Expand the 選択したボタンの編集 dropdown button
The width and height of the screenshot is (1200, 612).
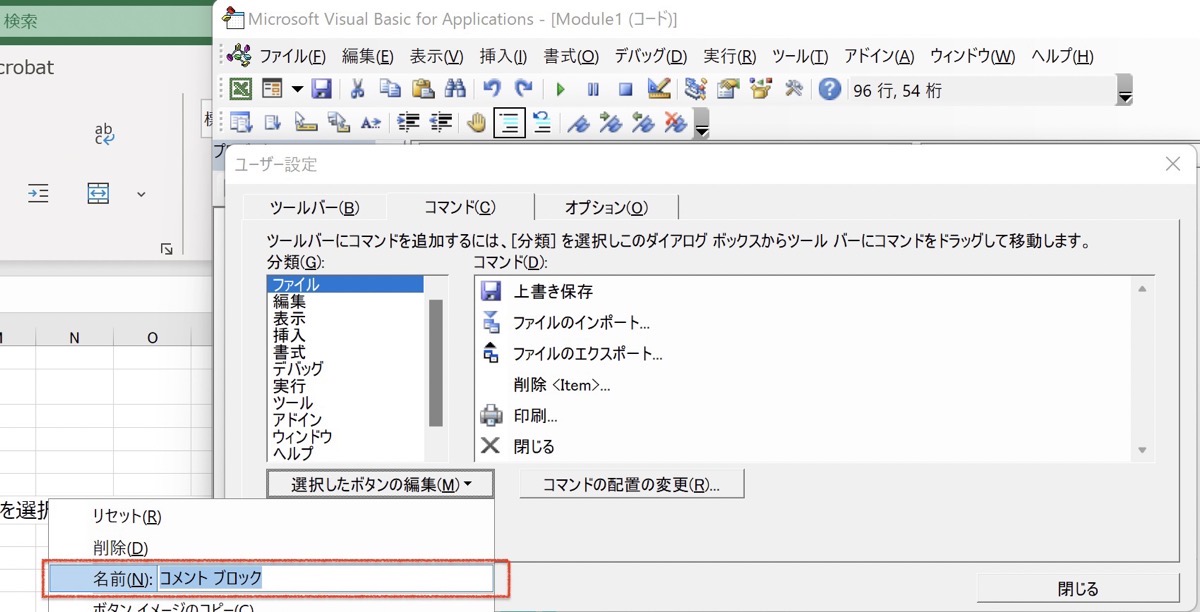[381, 484]
